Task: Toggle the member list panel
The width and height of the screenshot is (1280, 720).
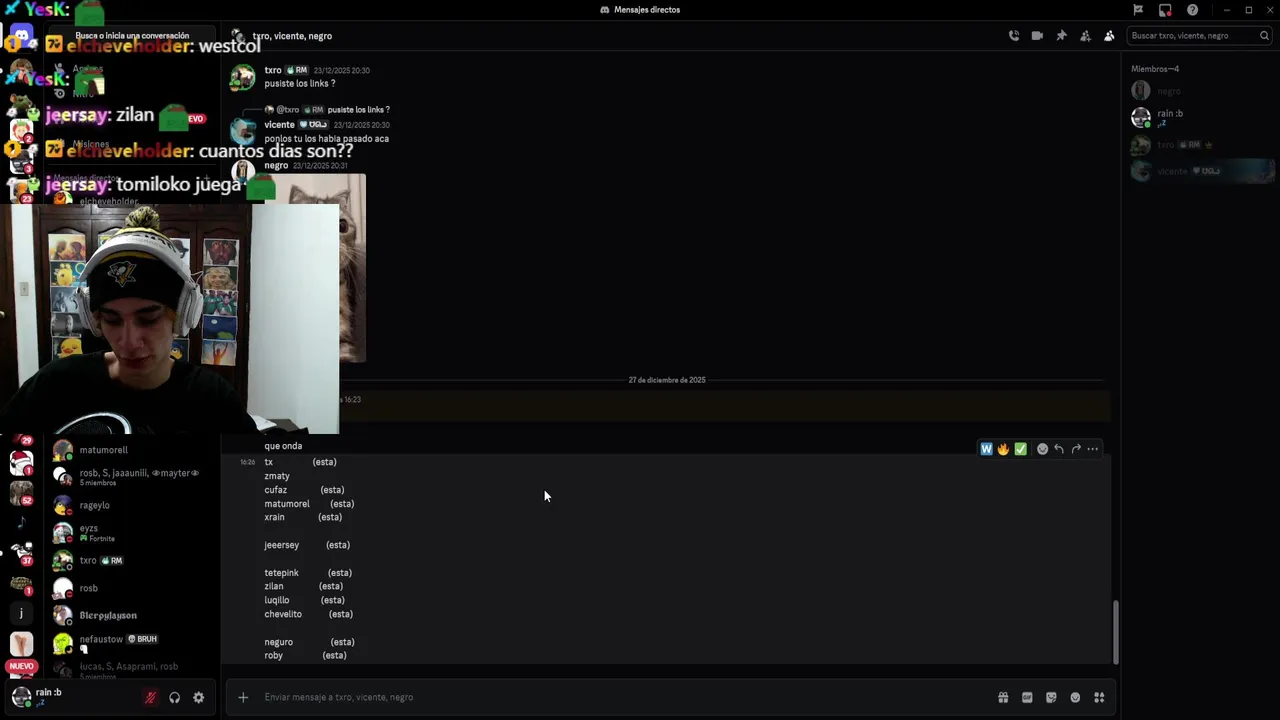Action: (1109, 36)
